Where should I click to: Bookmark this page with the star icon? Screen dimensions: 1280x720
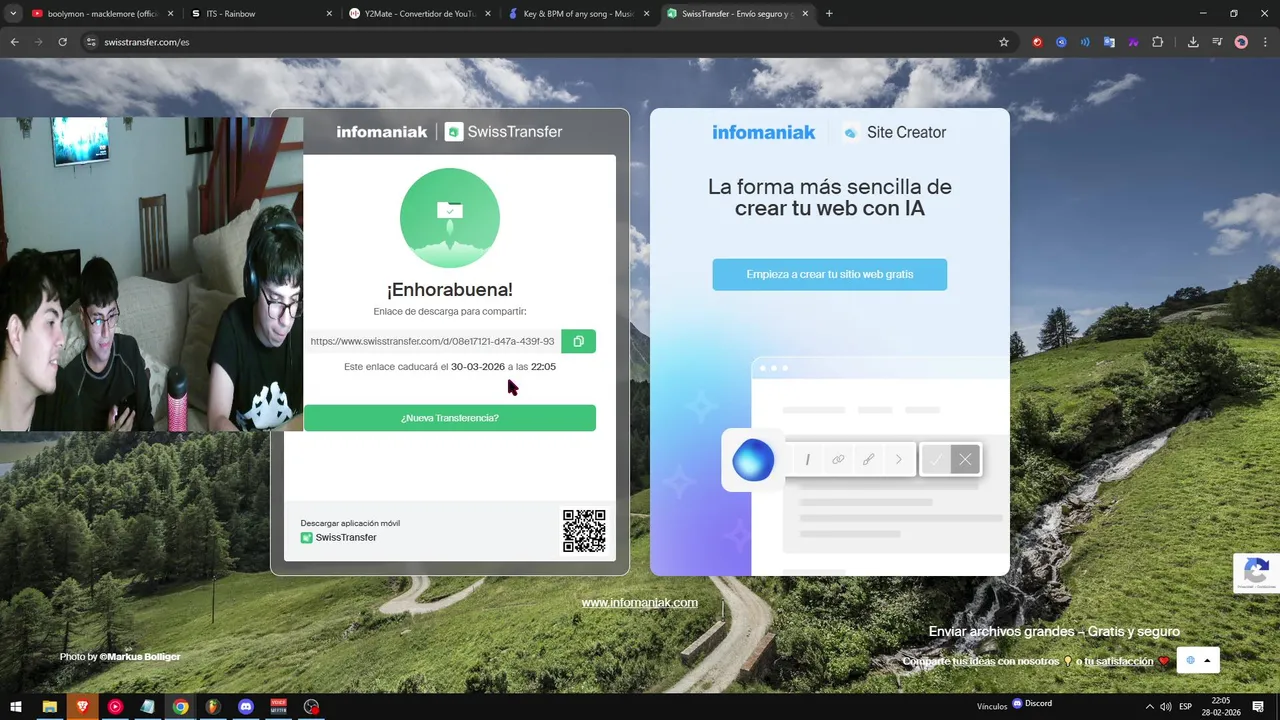(x=1004, y=42)
